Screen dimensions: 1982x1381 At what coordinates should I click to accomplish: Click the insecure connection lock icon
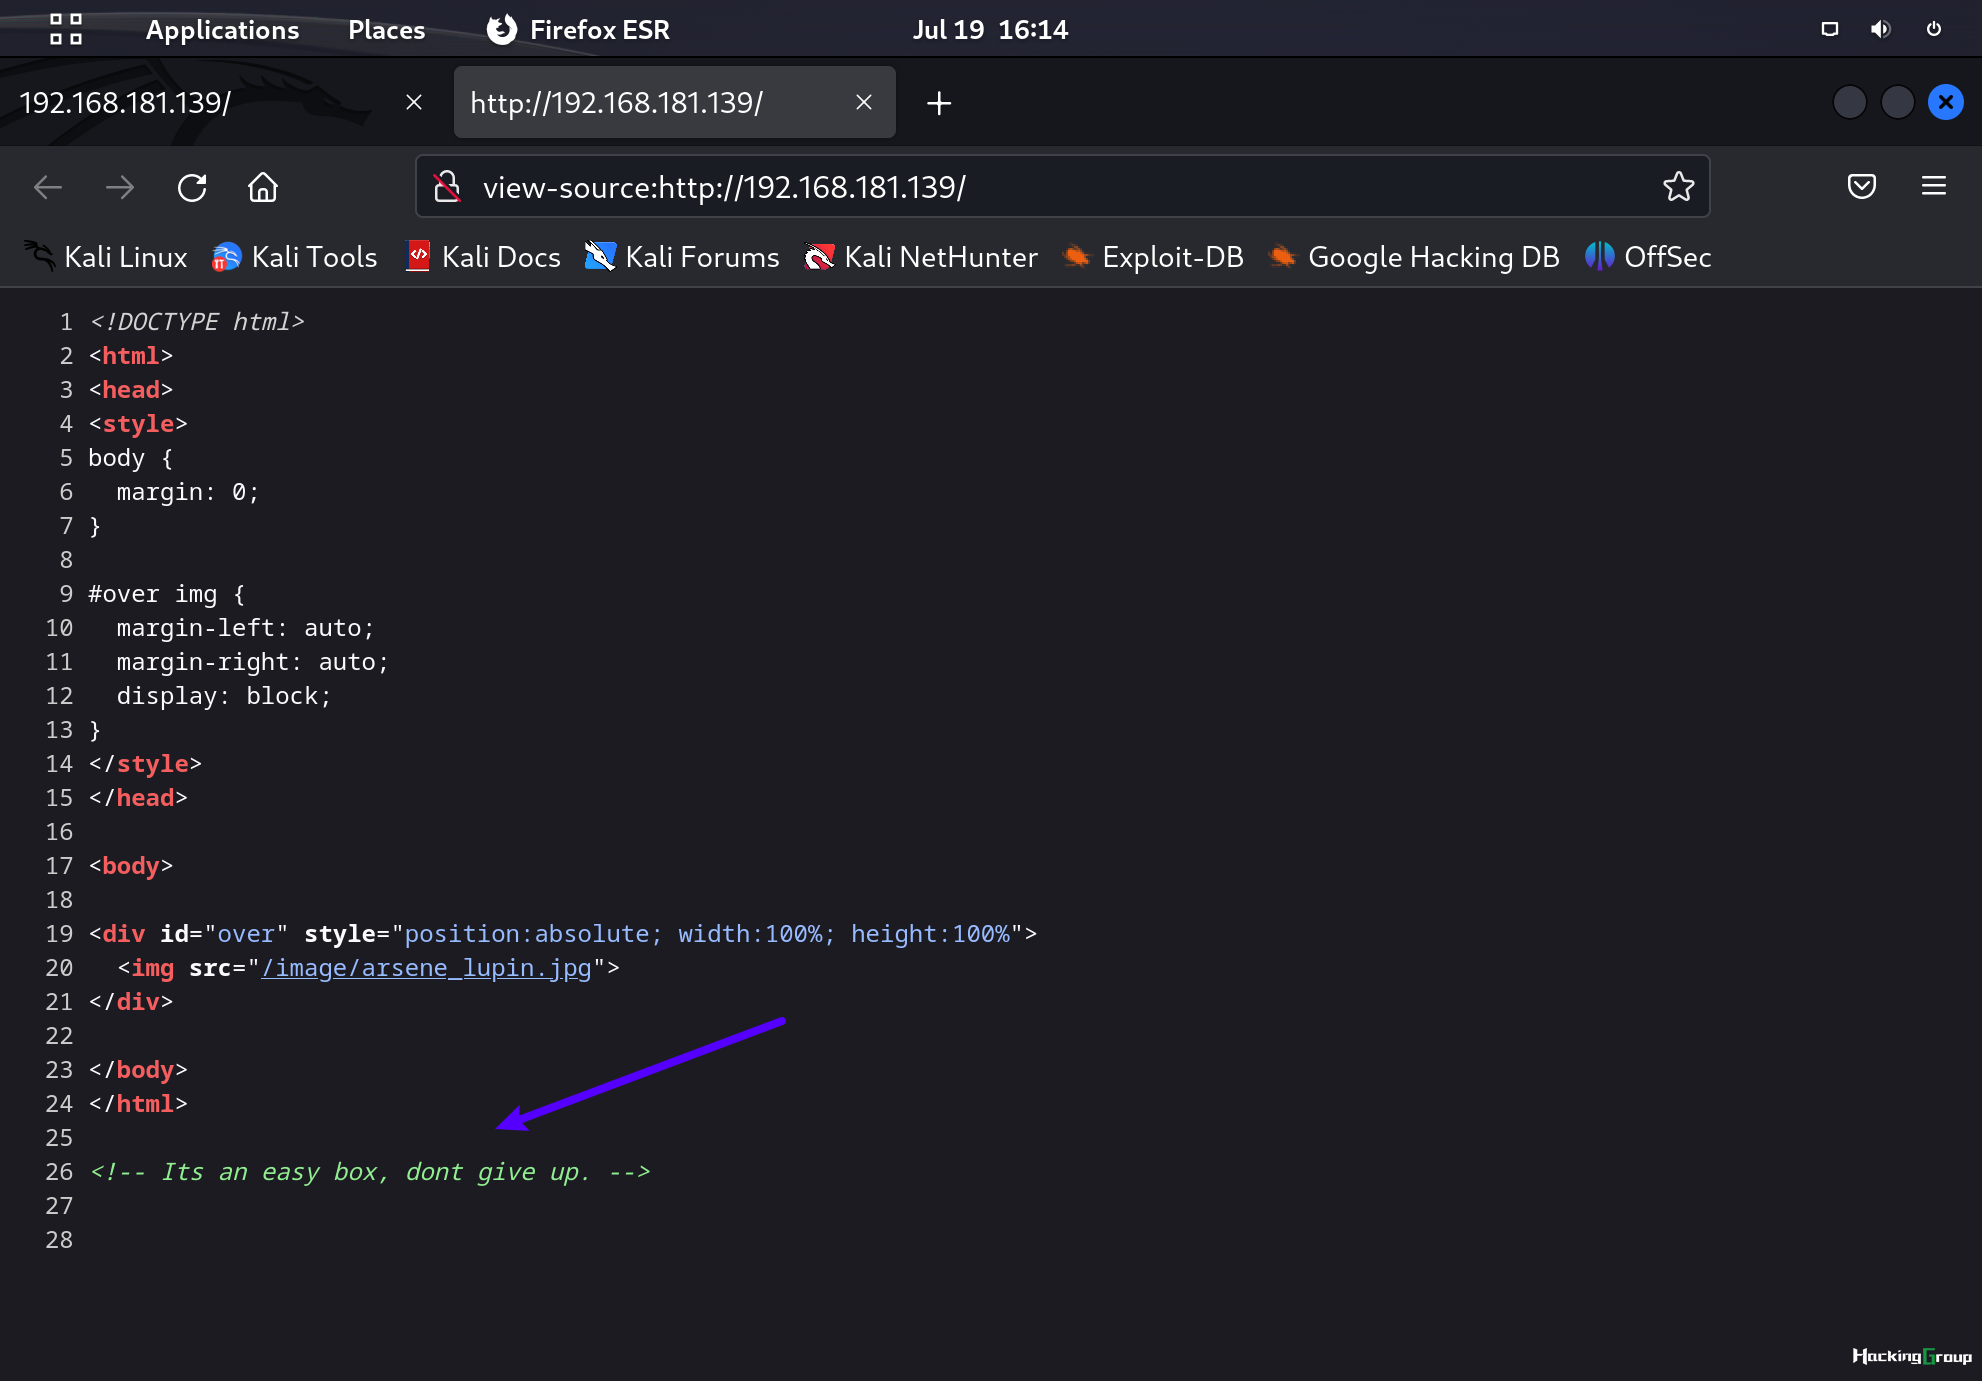447,187
